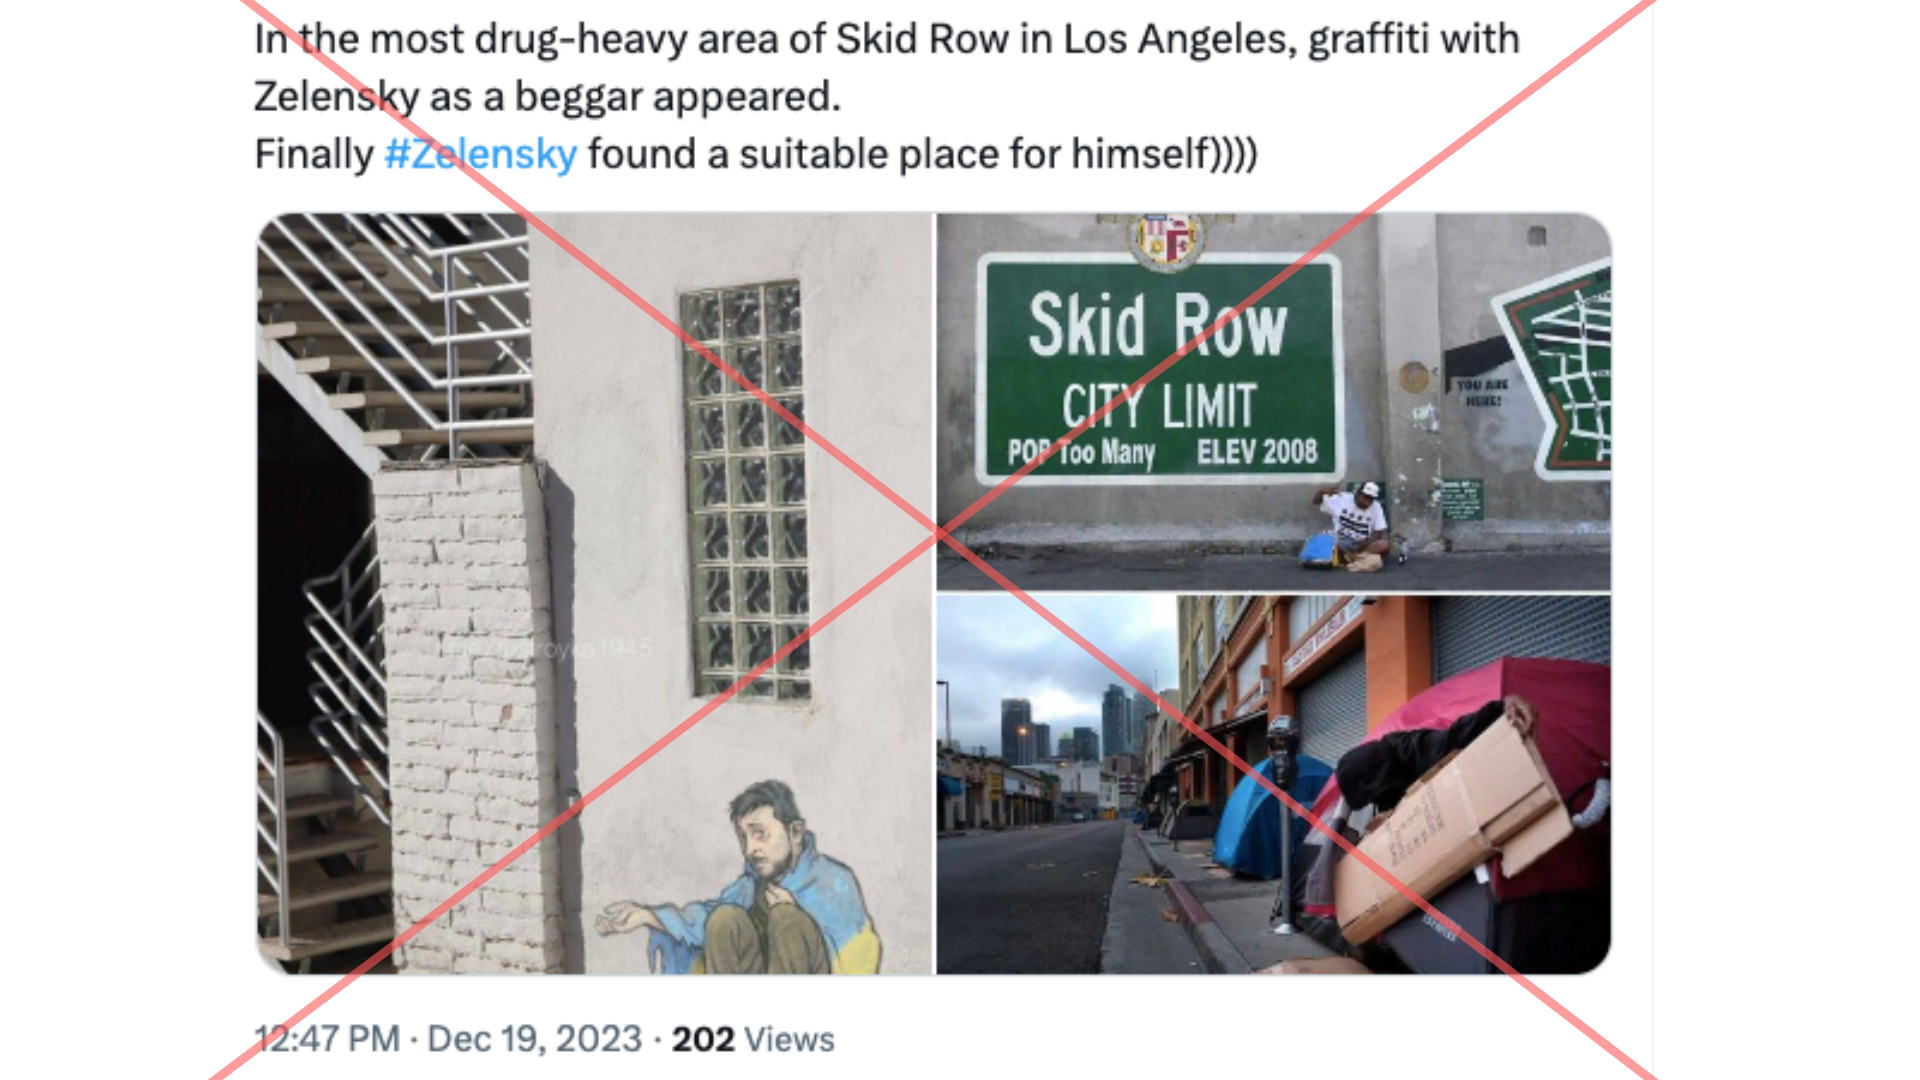Click the green Skid Row City Limit sign
This screenshot has height=1080, width=1920.
click(1160, 369)
